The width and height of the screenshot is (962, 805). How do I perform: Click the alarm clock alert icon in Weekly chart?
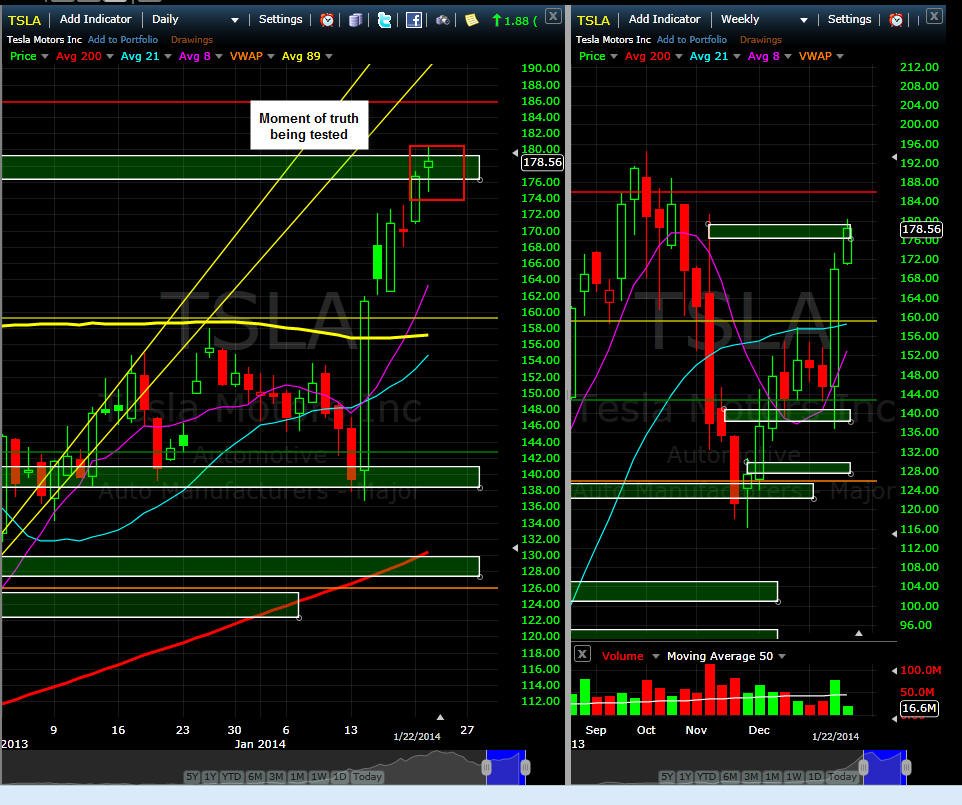pyautogui.click(x=896, y=20)
